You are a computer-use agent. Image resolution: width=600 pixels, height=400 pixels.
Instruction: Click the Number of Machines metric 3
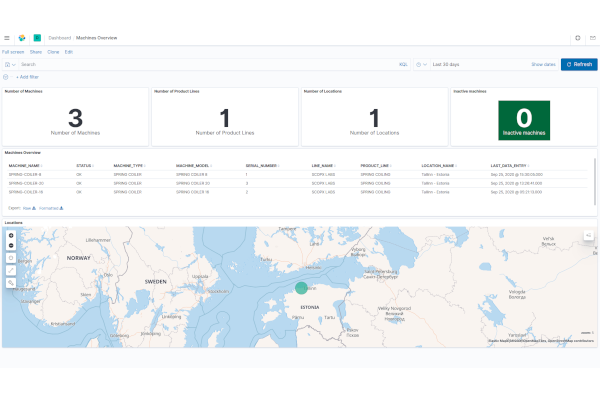point(75,118)
